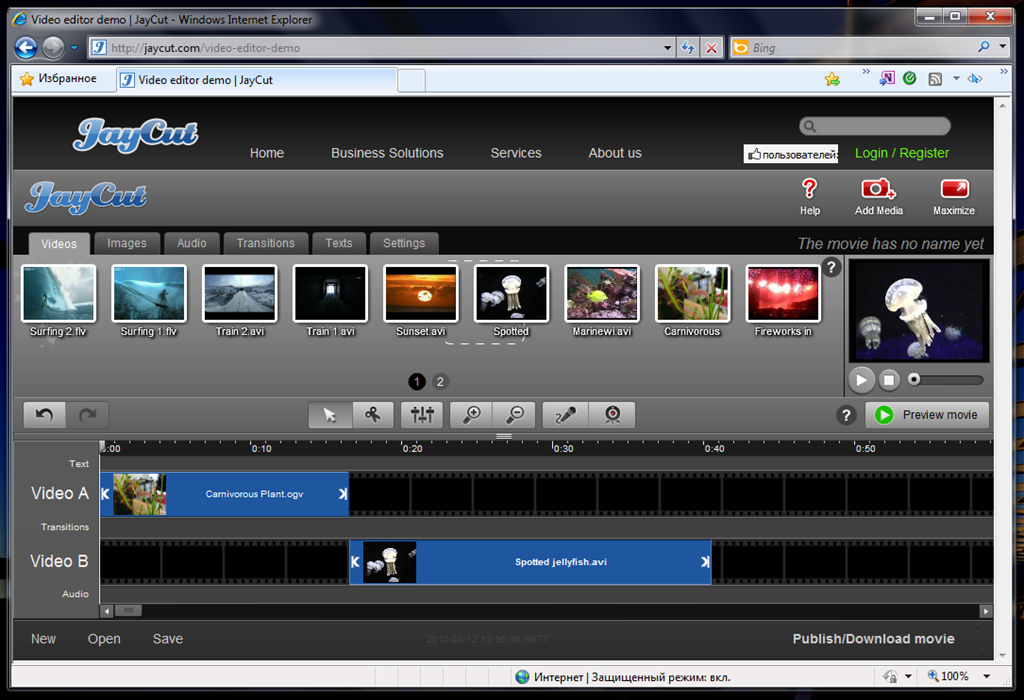
Task: Play the preview clip
Action: [861, 380]
